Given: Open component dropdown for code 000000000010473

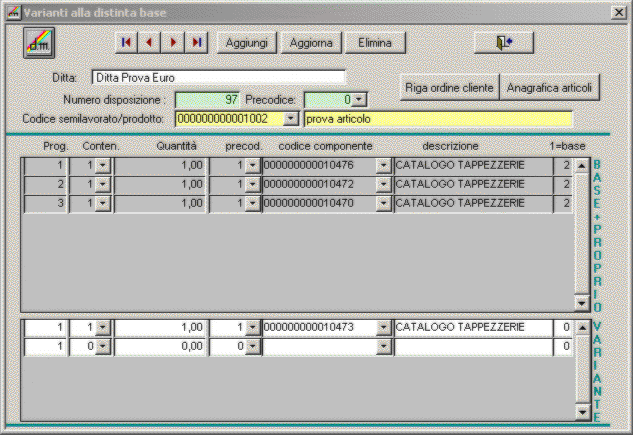Looking at the screenshot, I should 383,327.
